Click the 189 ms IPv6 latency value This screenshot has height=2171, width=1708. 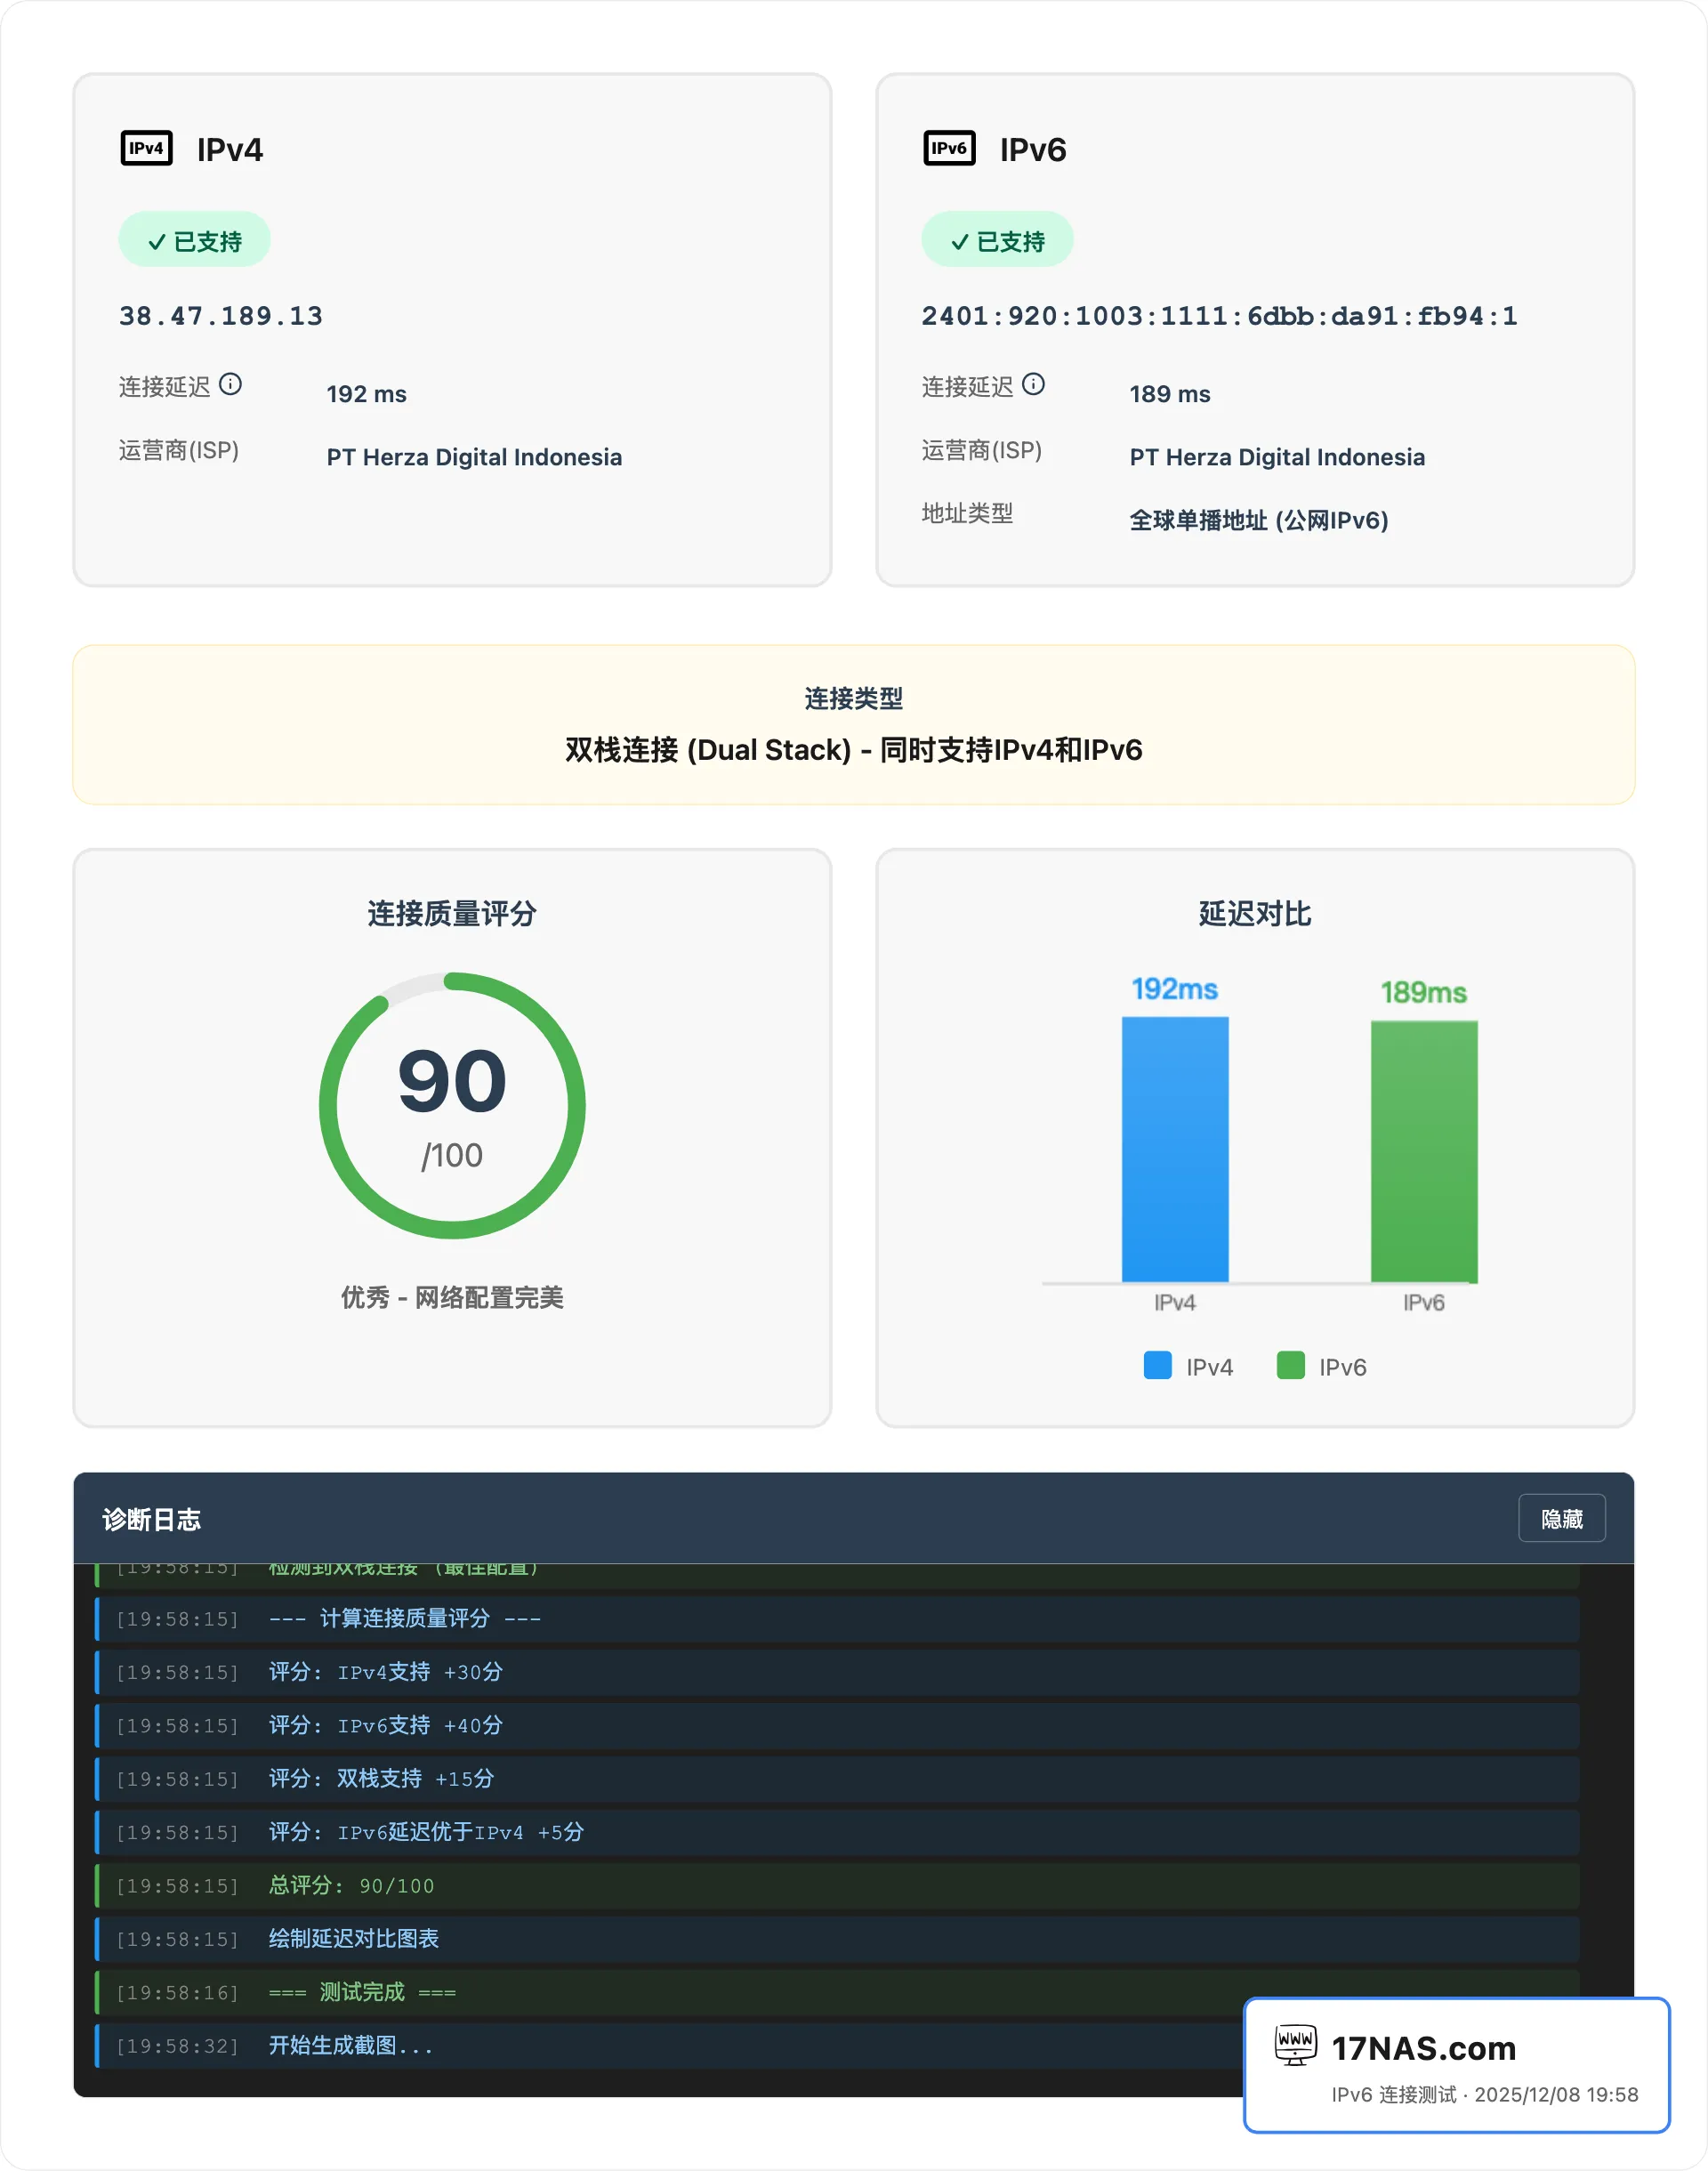tap(1169, 394)
